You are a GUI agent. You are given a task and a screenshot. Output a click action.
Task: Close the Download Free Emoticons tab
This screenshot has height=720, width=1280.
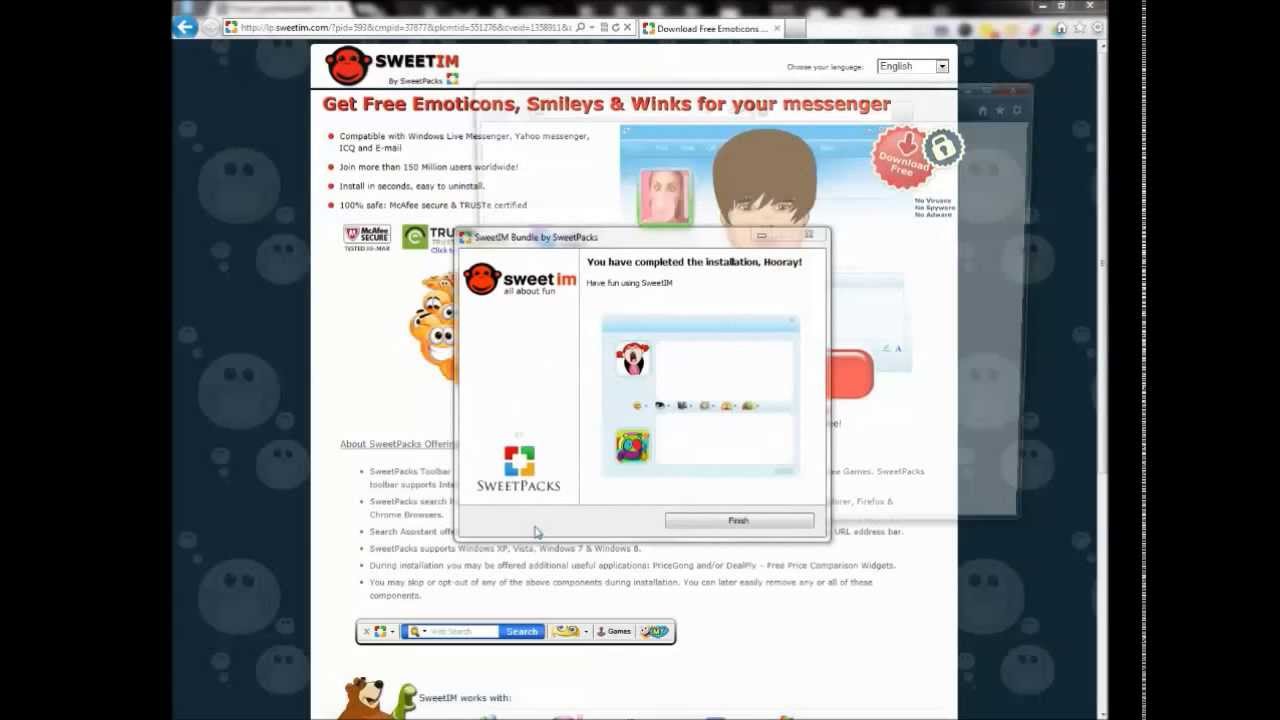(777, 28)
